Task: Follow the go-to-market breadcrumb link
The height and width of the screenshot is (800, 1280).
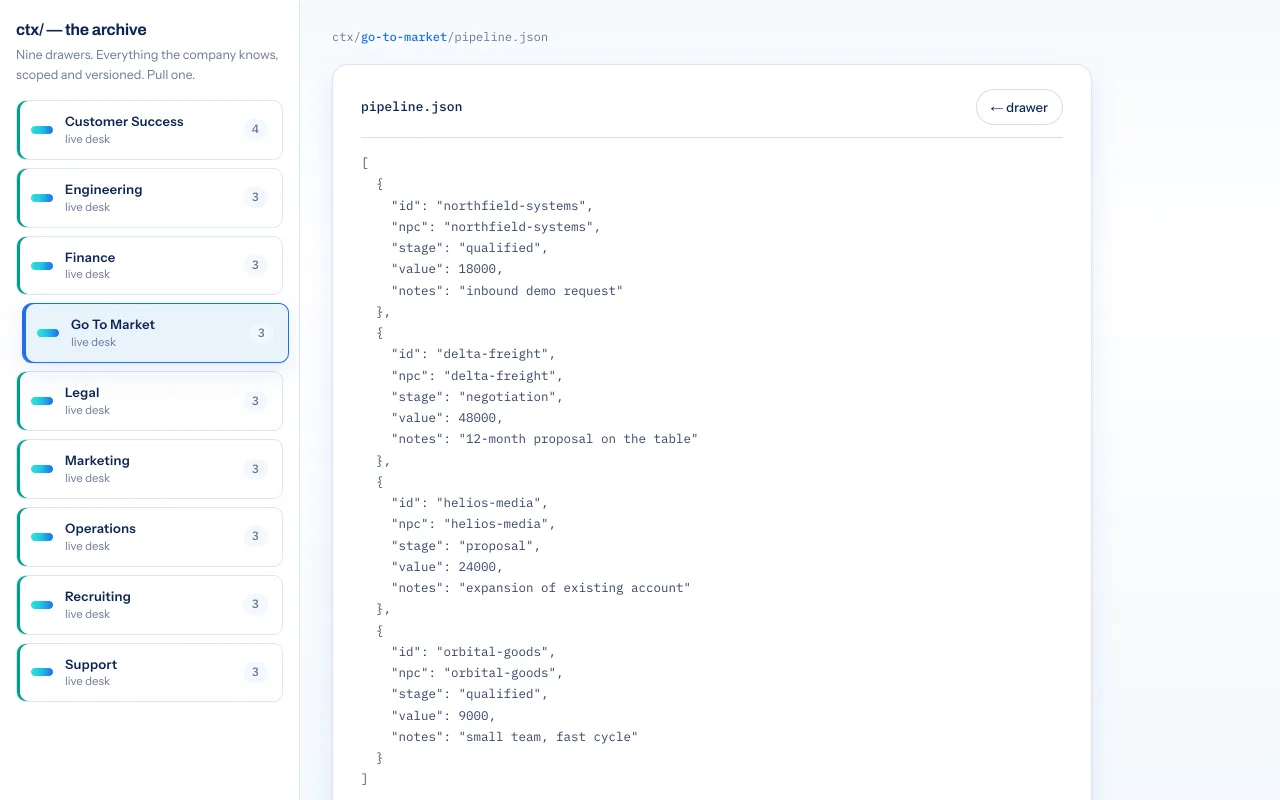Action: tap(403, 37)
